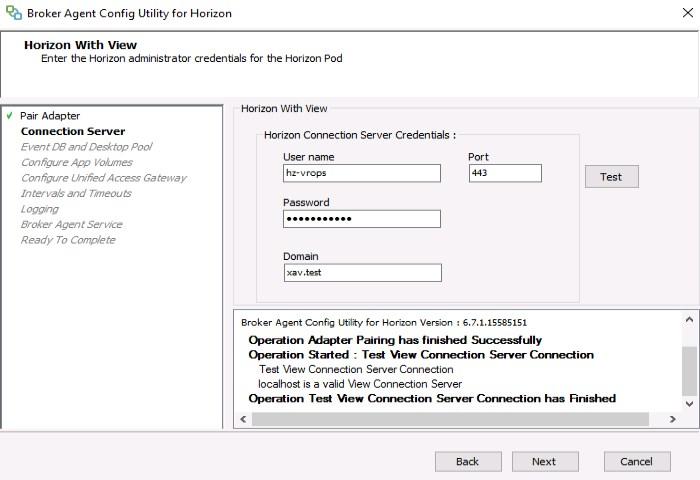Viewport: 700px width, 480px height.
Task: Click the green checkmark beside Pair Adapter
Action: coord(9,116)
